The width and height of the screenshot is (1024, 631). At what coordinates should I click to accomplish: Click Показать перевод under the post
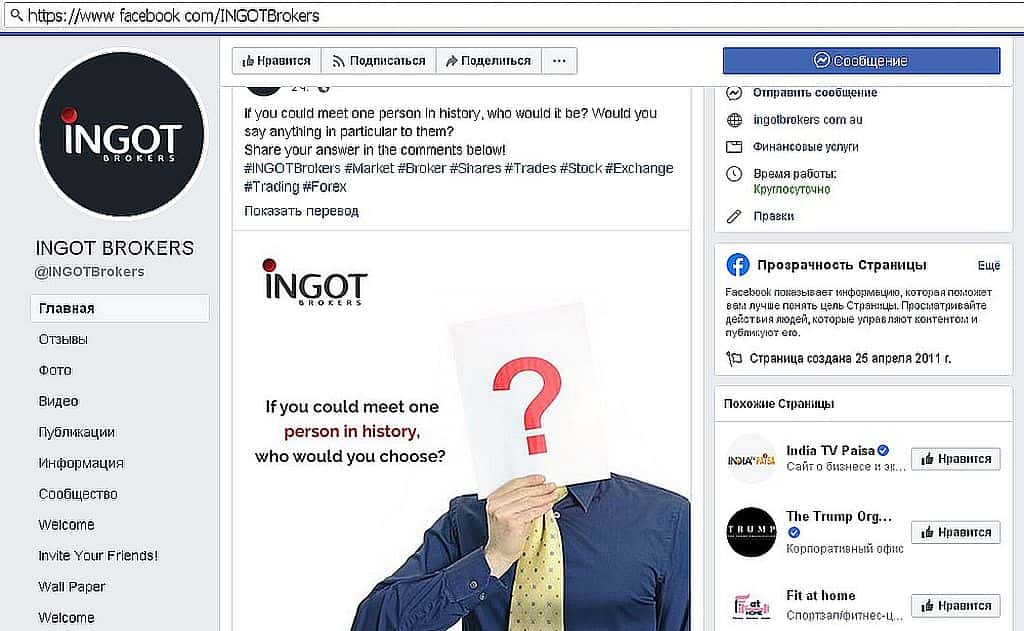click(301, 211)
